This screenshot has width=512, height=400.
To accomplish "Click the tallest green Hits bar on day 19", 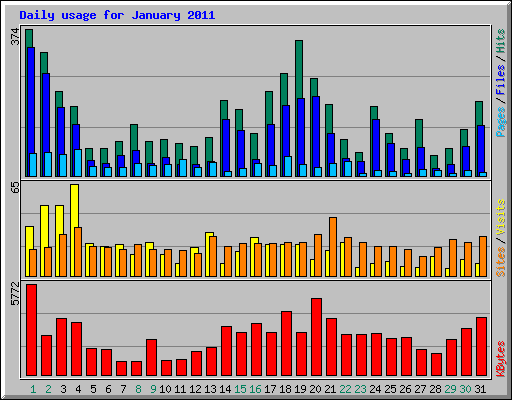I will pos(299,68).
